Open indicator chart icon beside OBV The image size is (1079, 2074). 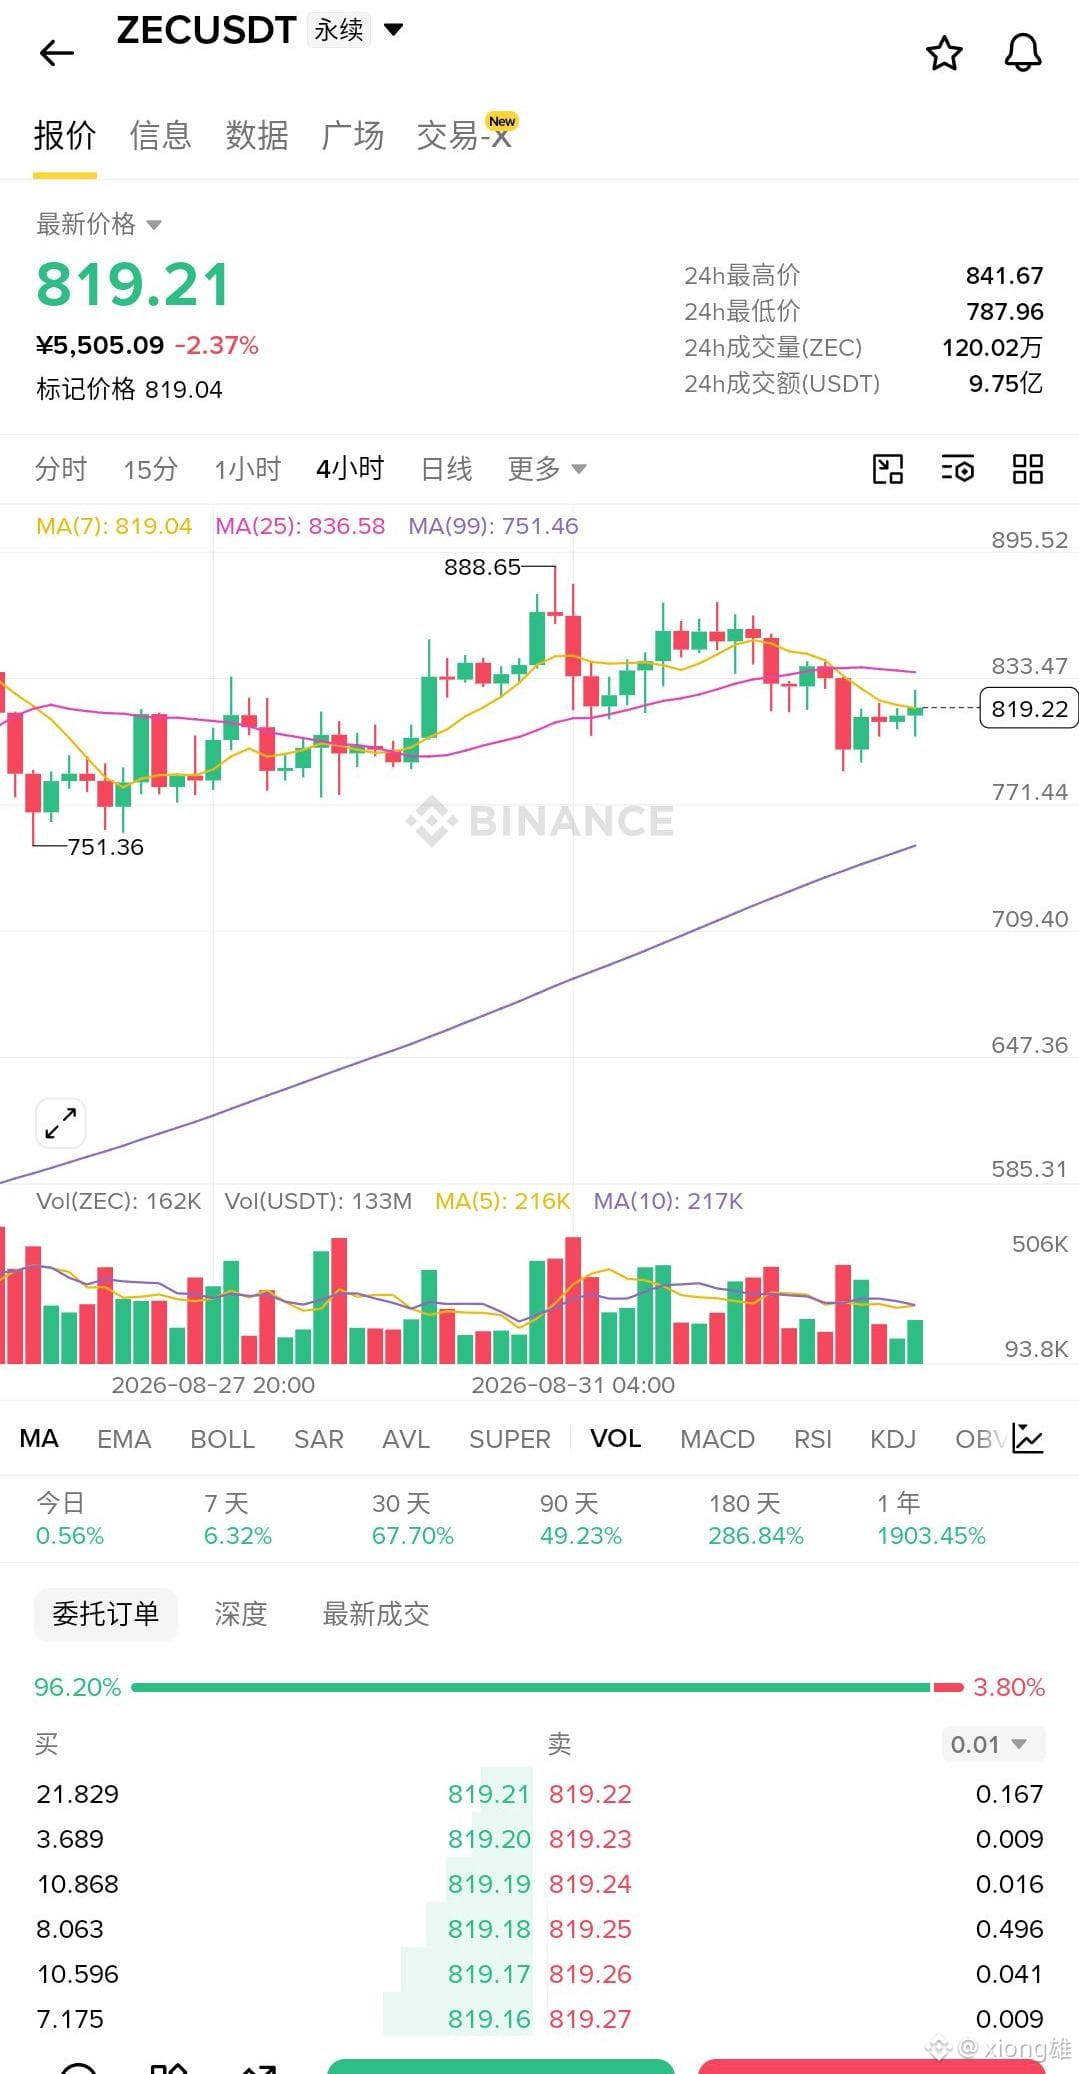(1028, 1438)
